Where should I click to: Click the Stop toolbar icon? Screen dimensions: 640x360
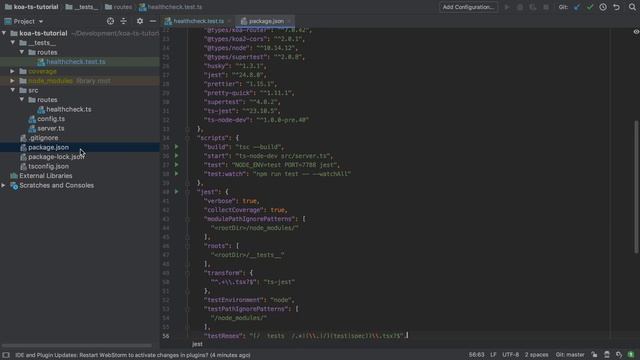pos(546,7)
